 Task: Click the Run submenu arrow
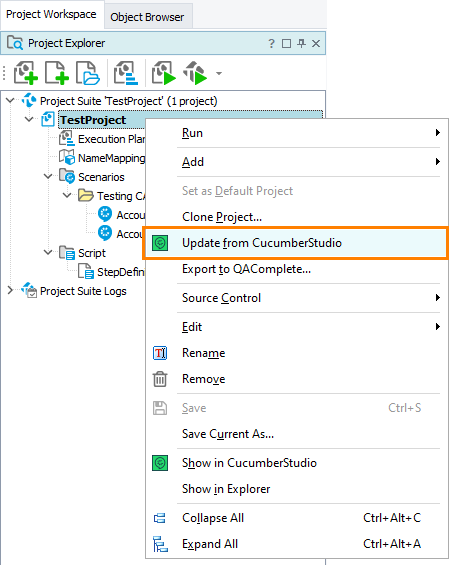[x=437, y=133]
